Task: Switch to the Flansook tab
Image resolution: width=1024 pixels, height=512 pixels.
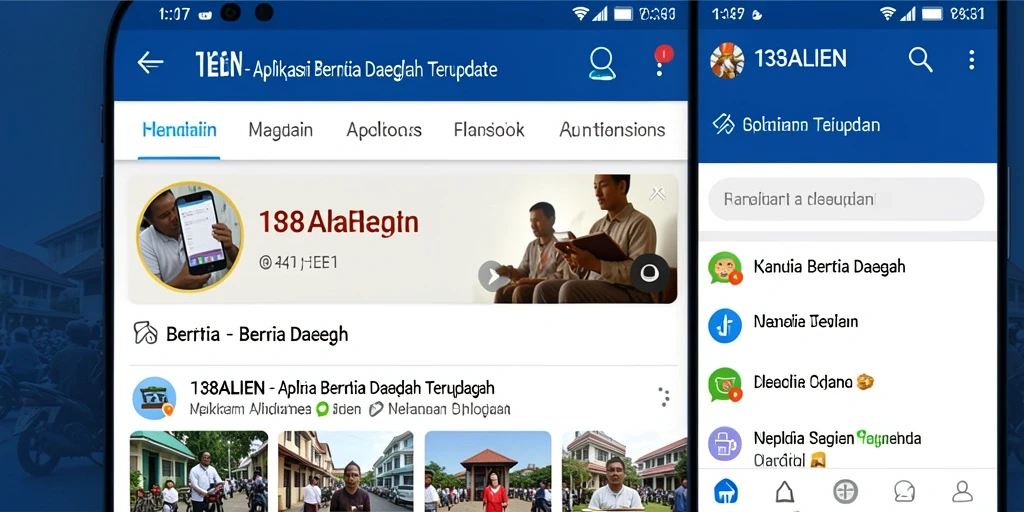Action: (x=489, y=129)
